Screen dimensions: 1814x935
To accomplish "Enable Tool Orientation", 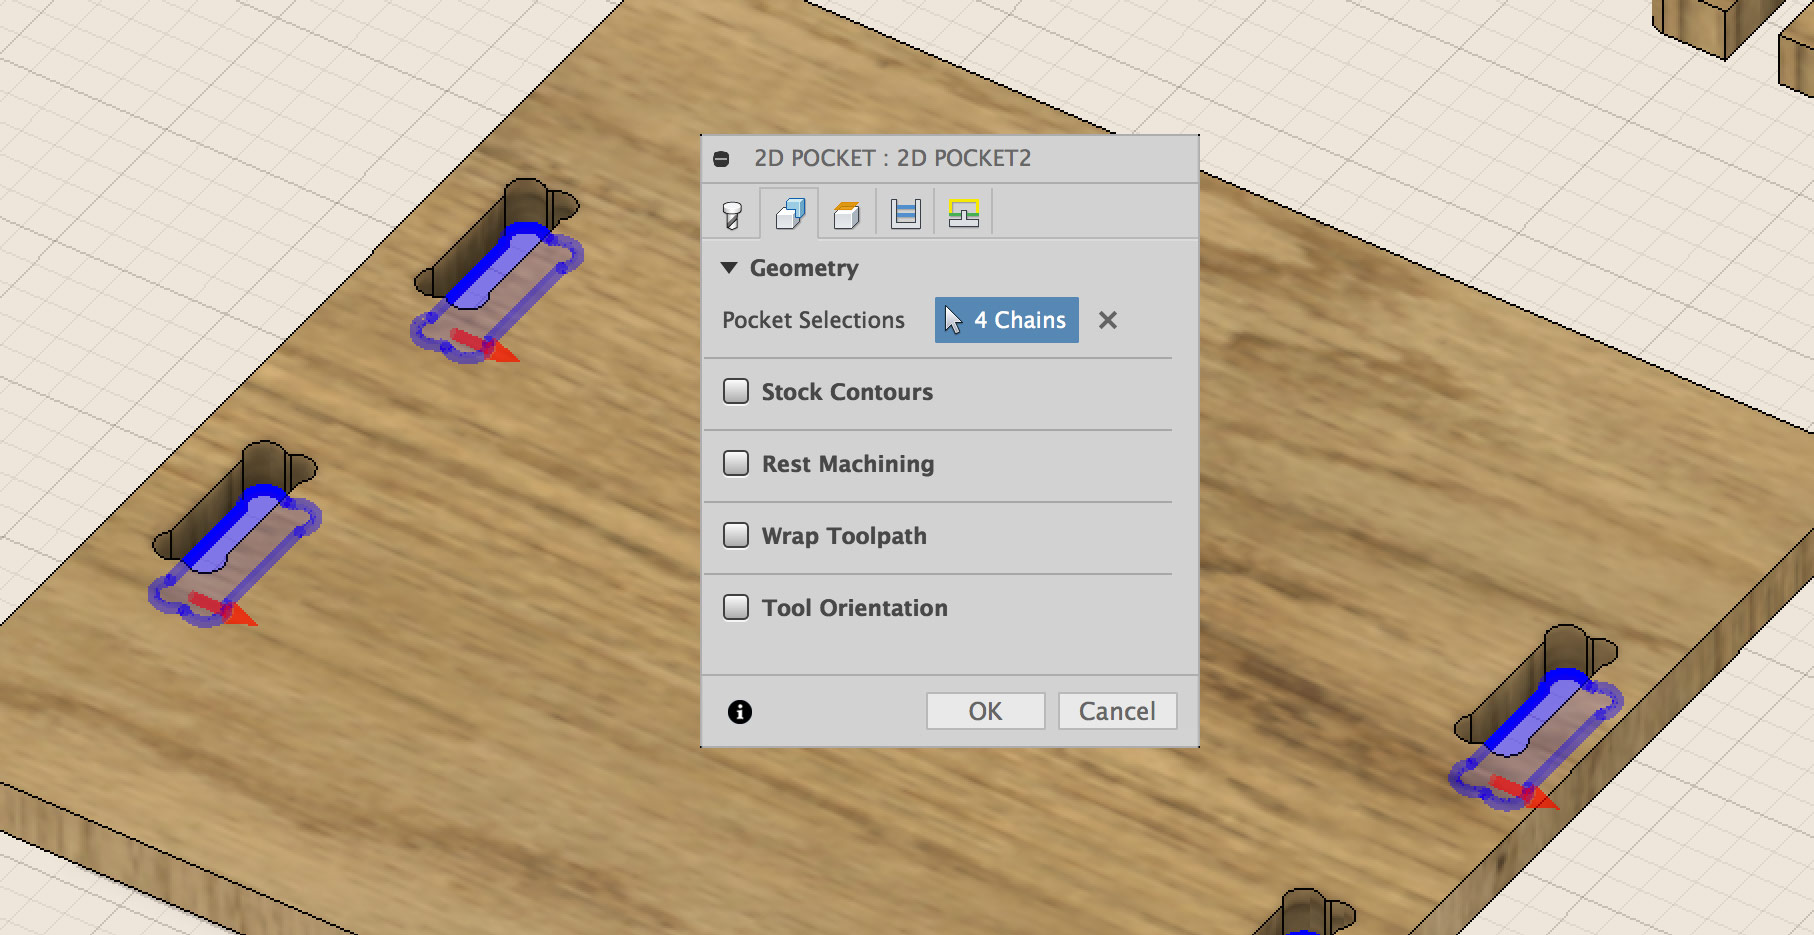I will [x=736, y=607].
